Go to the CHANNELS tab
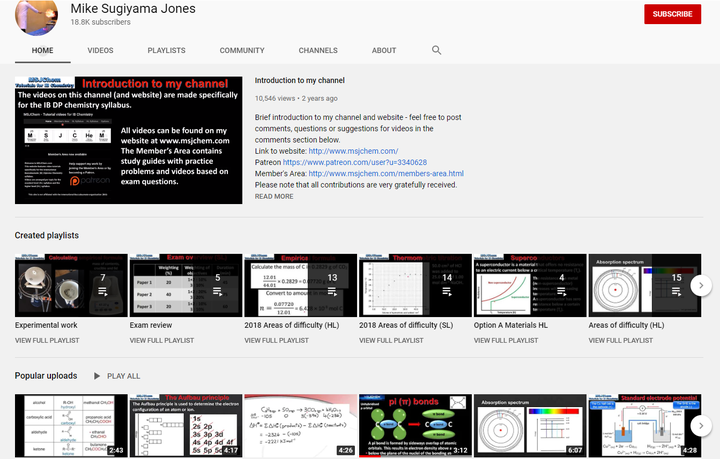This screenshot has height=459, width=720. click(x=318, y=50)
